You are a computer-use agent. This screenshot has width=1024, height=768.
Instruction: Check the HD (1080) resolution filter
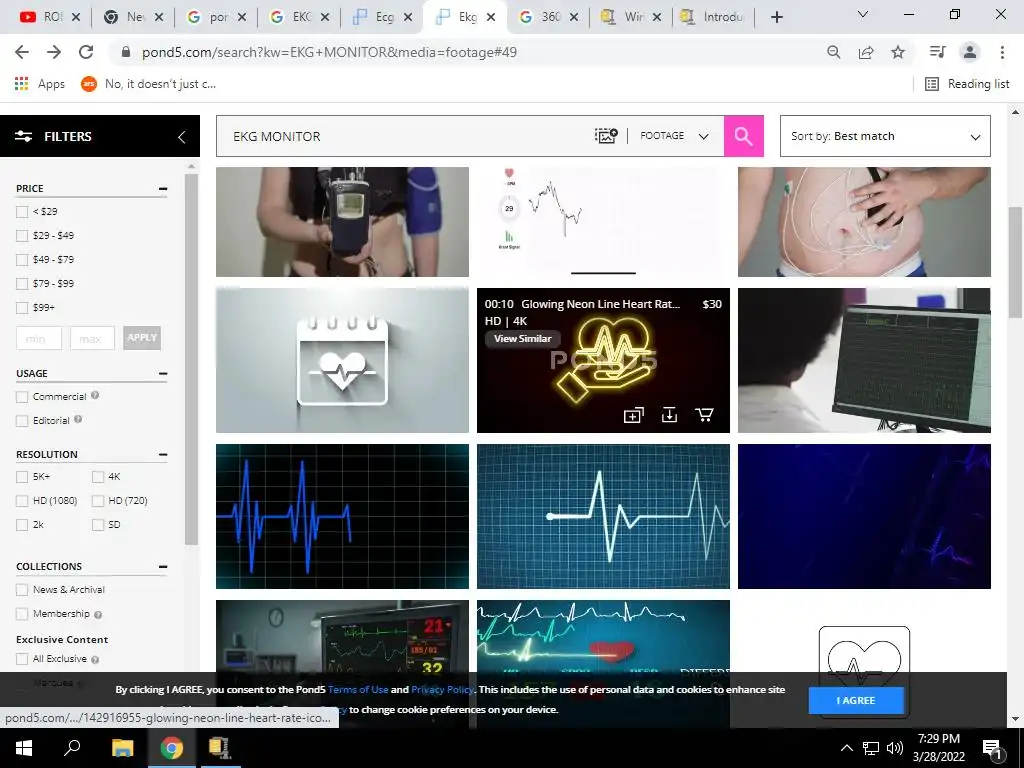click(x=22, y=501)
